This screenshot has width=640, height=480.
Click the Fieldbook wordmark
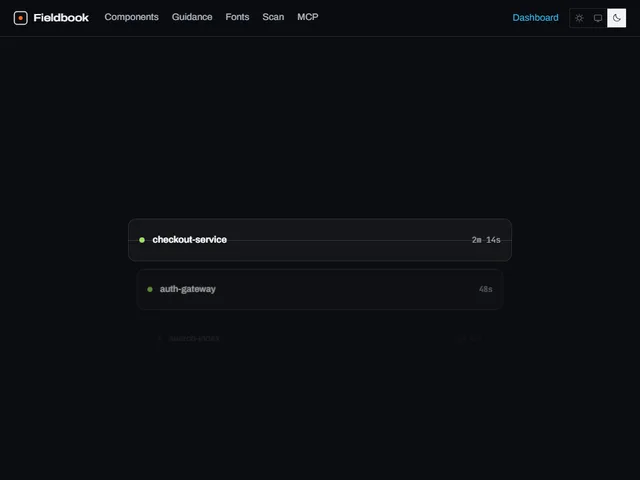61,18
